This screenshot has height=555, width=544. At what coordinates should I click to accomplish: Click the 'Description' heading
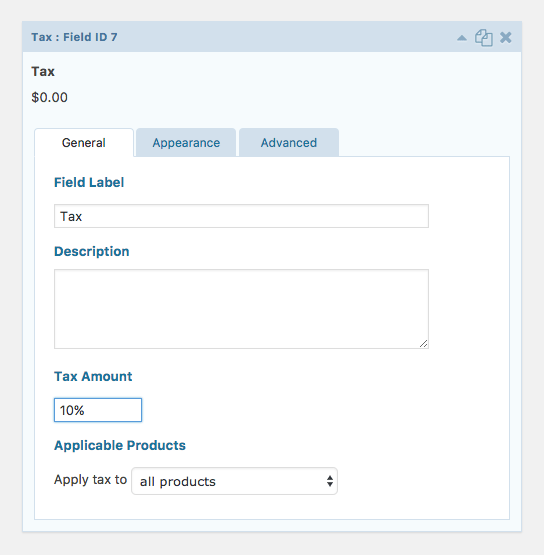pyautogui.click(x=92, y=251)
